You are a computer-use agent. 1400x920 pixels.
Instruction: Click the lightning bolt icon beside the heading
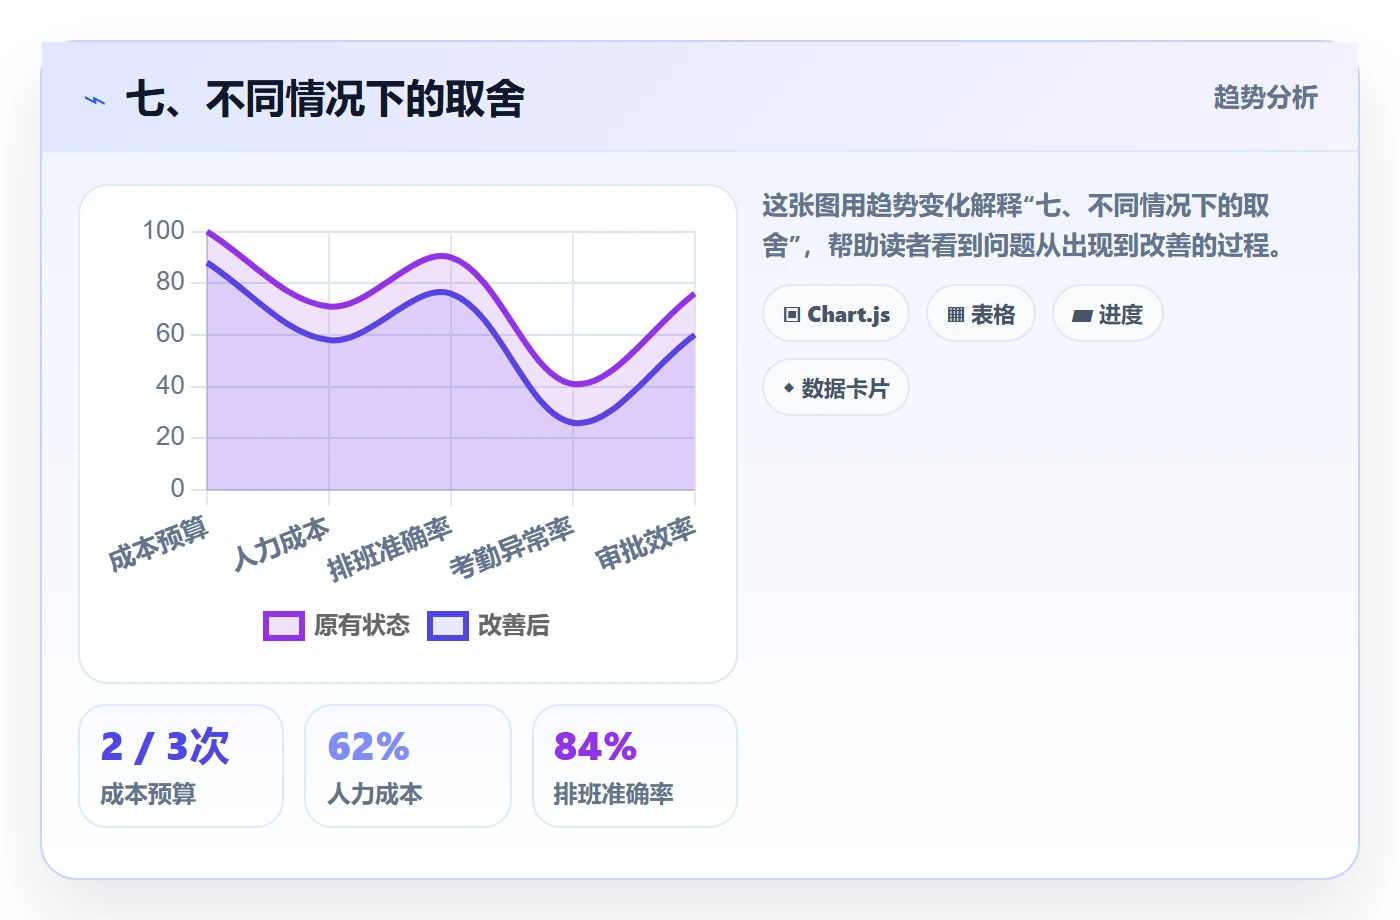95,100
